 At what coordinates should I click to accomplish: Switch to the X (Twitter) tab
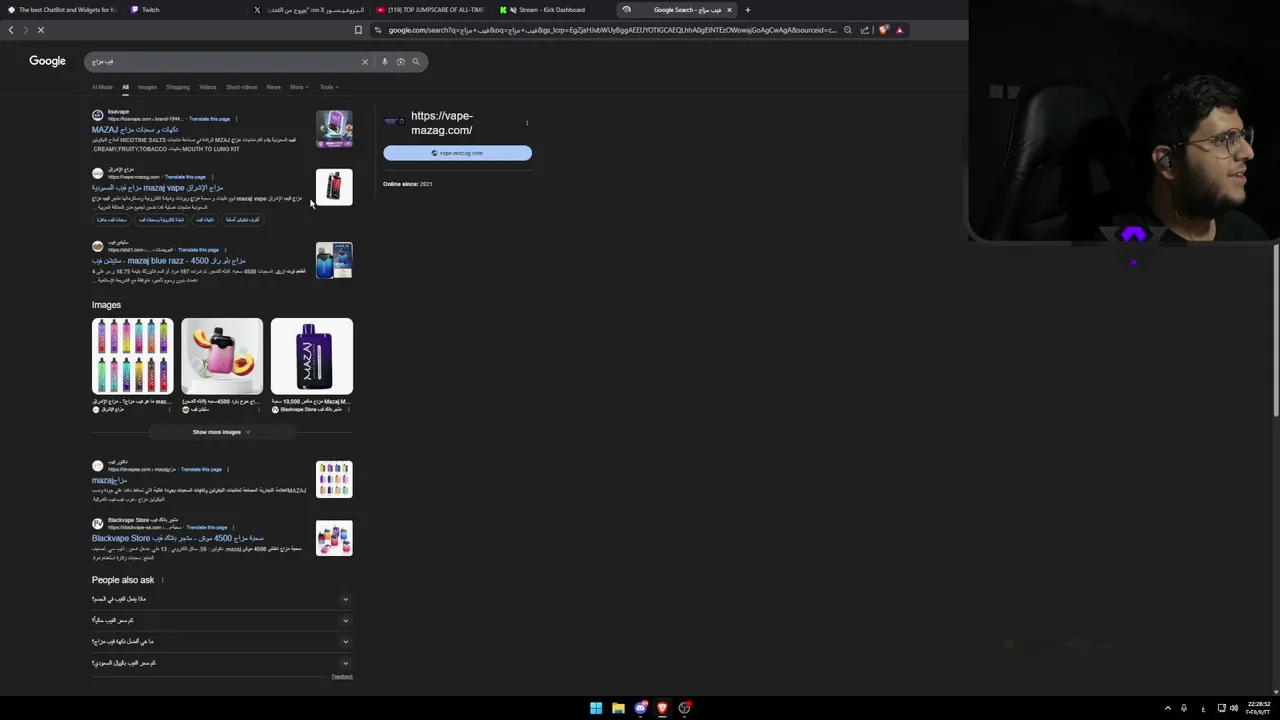tap(310, 10)
